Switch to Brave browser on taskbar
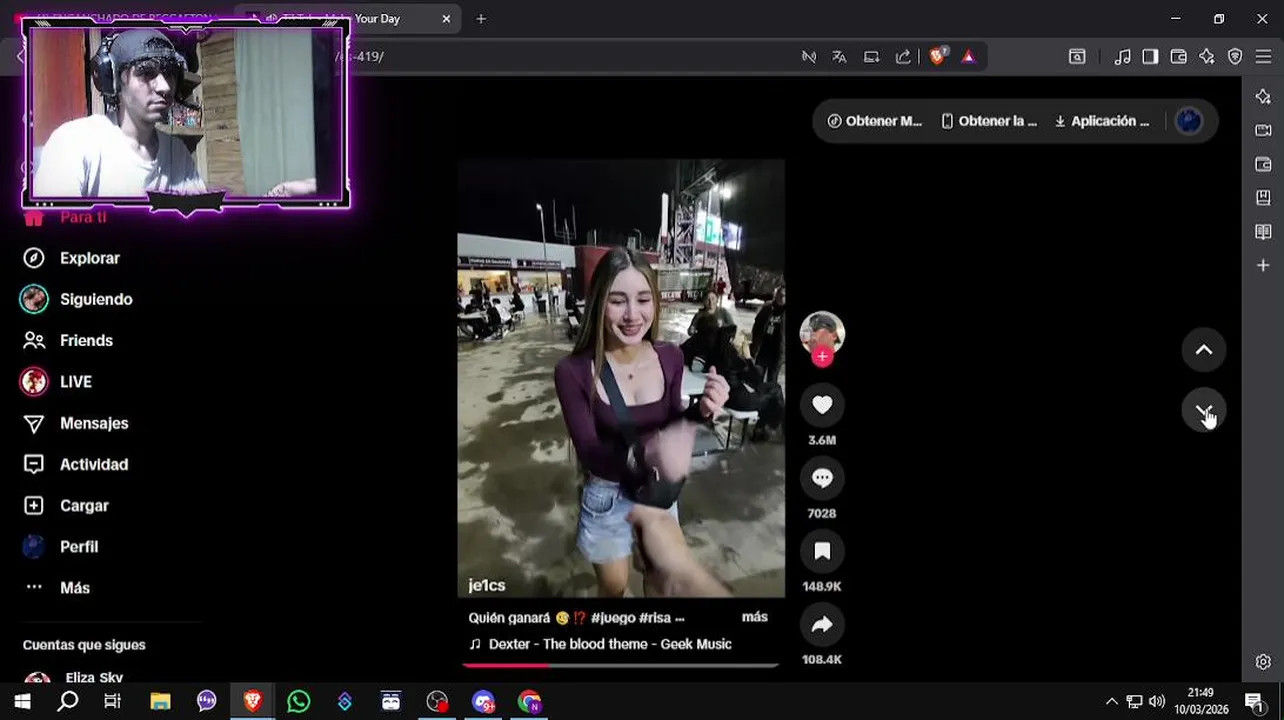The height and width of the screenshot is (720, 1284). pos(252,702)
